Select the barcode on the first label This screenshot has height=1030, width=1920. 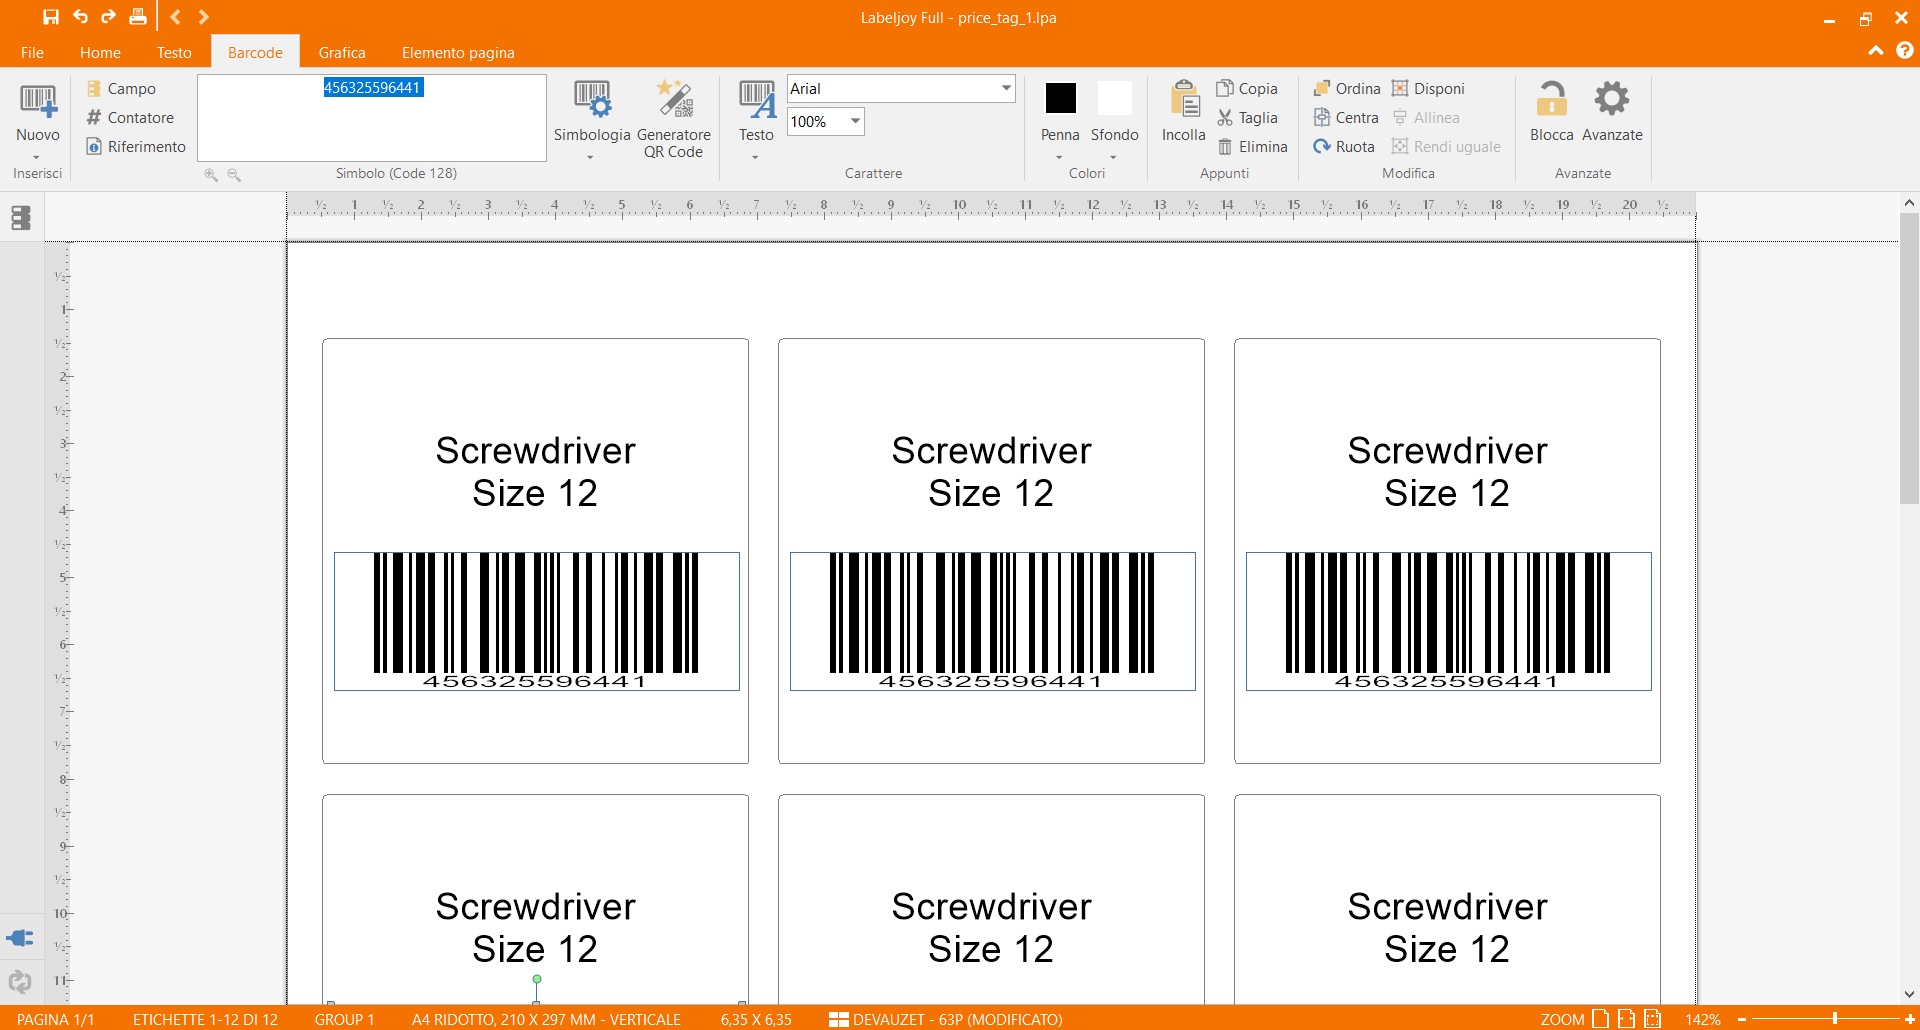pyautogui.click(x=537, y=621)
